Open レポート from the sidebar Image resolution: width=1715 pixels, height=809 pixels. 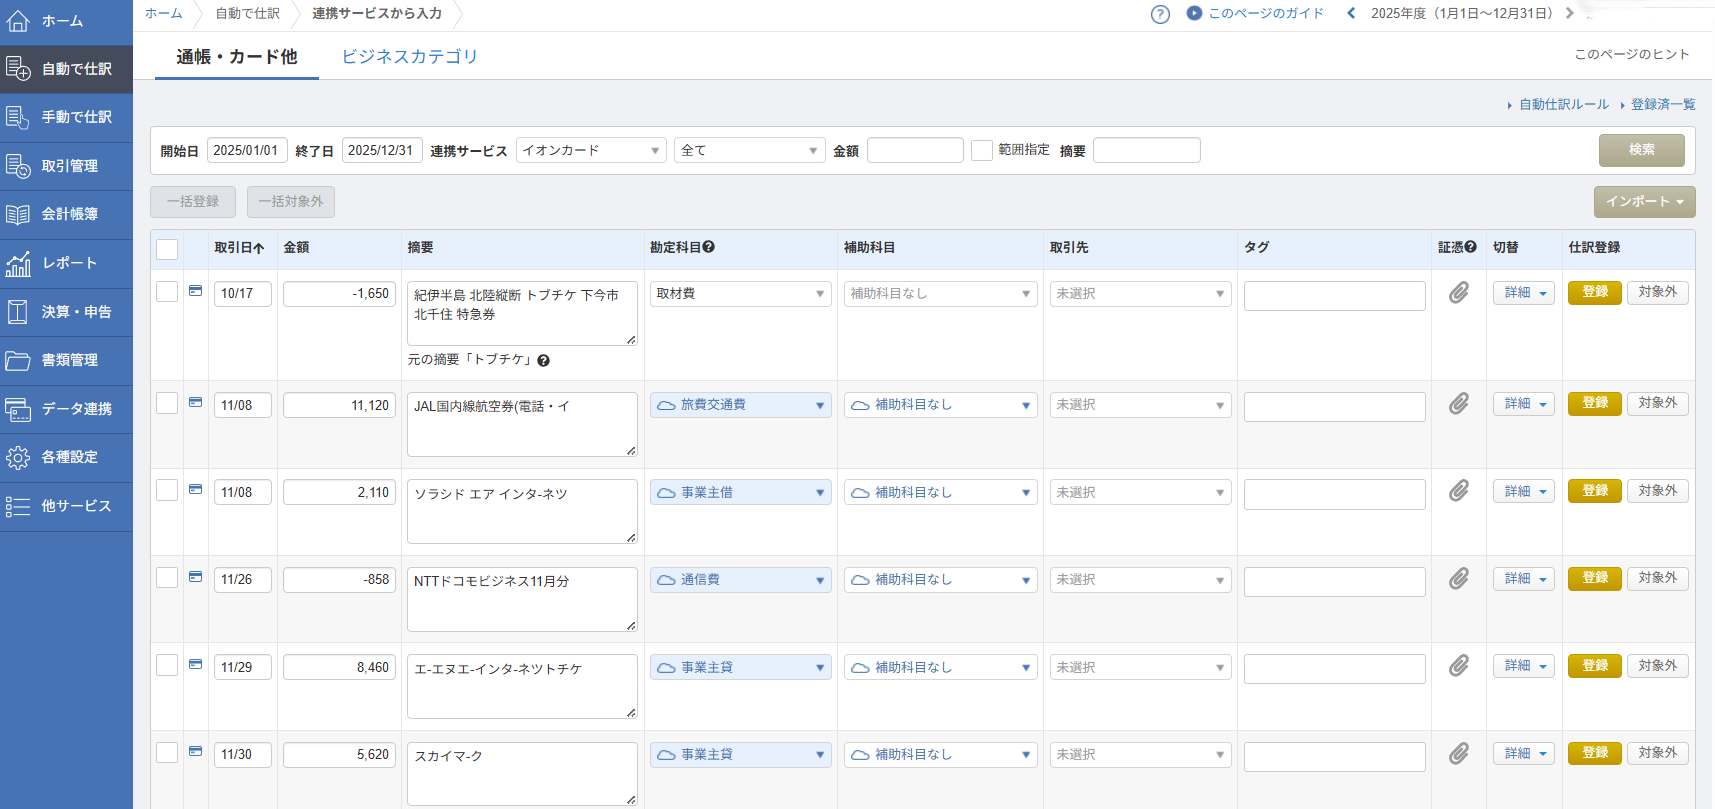[x=66, y=263]
